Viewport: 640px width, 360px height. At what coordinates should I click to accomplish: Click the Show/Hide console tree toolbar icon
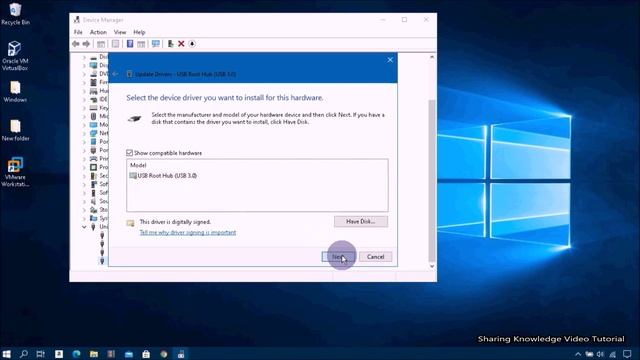101,44
